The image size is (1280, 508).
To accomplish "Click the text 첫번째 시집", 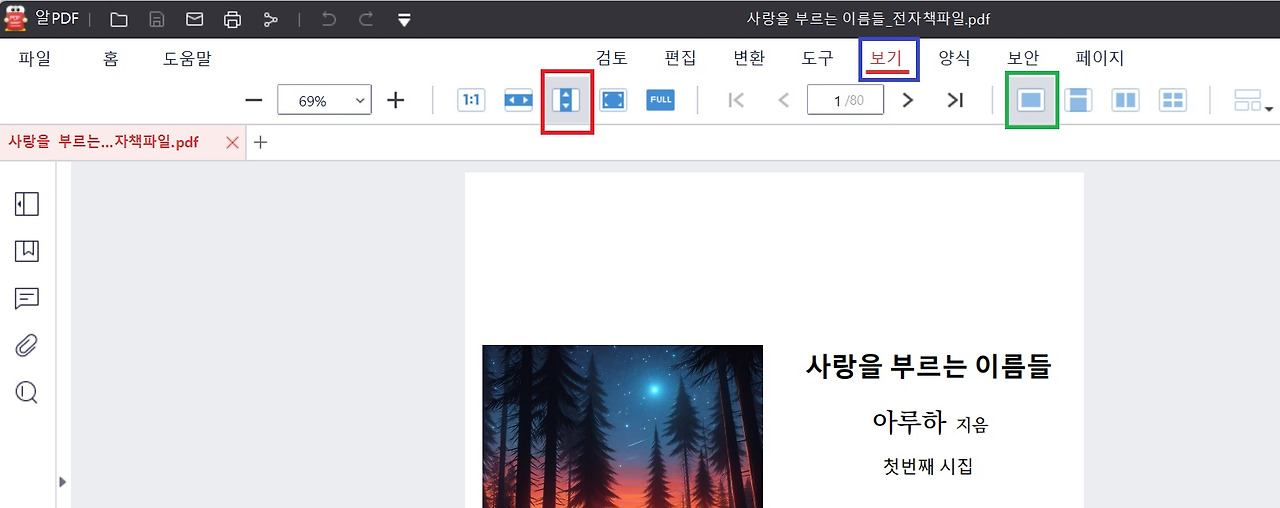I will click(928, 466).
